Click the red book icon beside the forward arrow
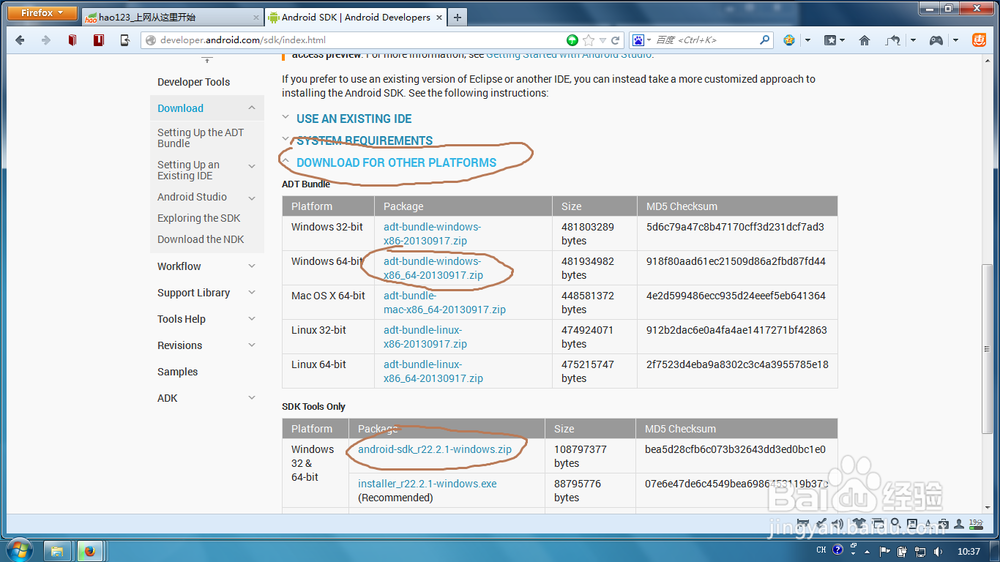 point(72,40)
